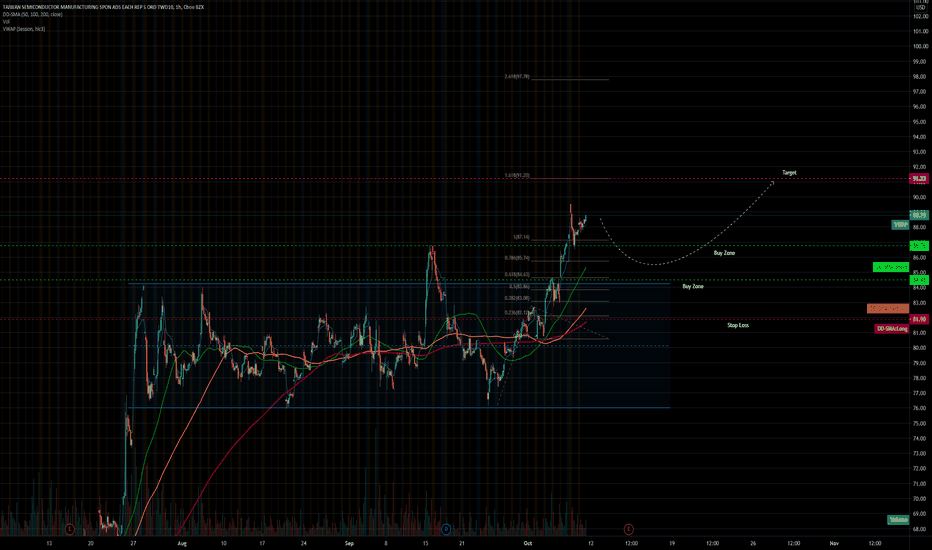Open the earnings E marker in mid-July
This screenshot has width=932, height=550.
[70, 529]
